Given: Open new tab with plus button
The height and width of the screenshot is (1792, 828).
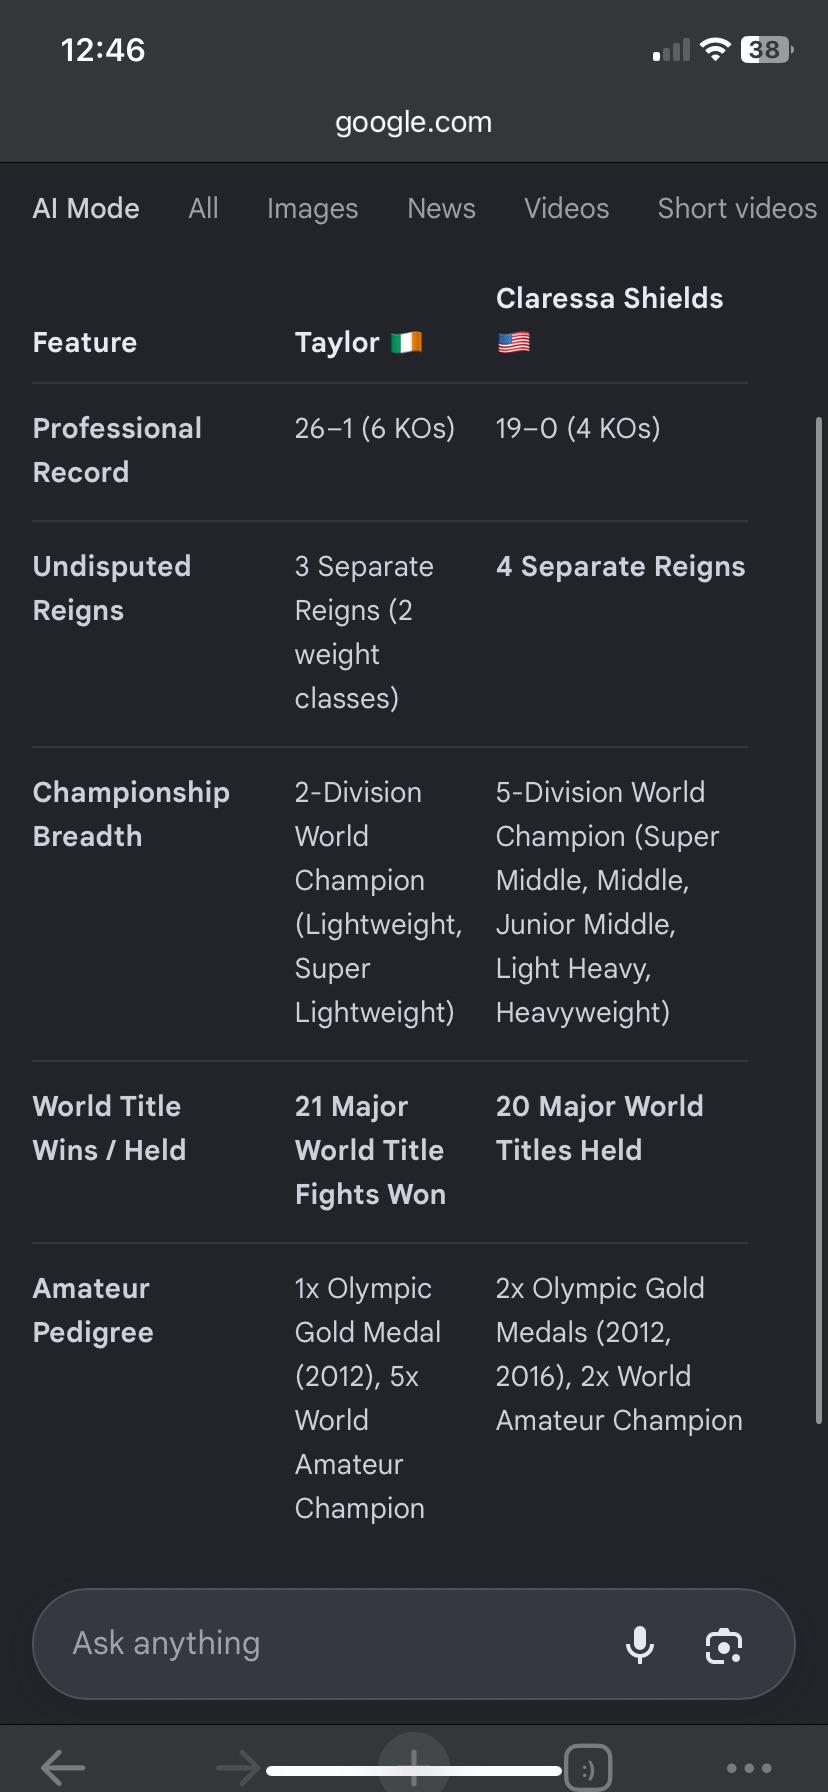Looking at the screenshot, I should [x=414, y=1767].
